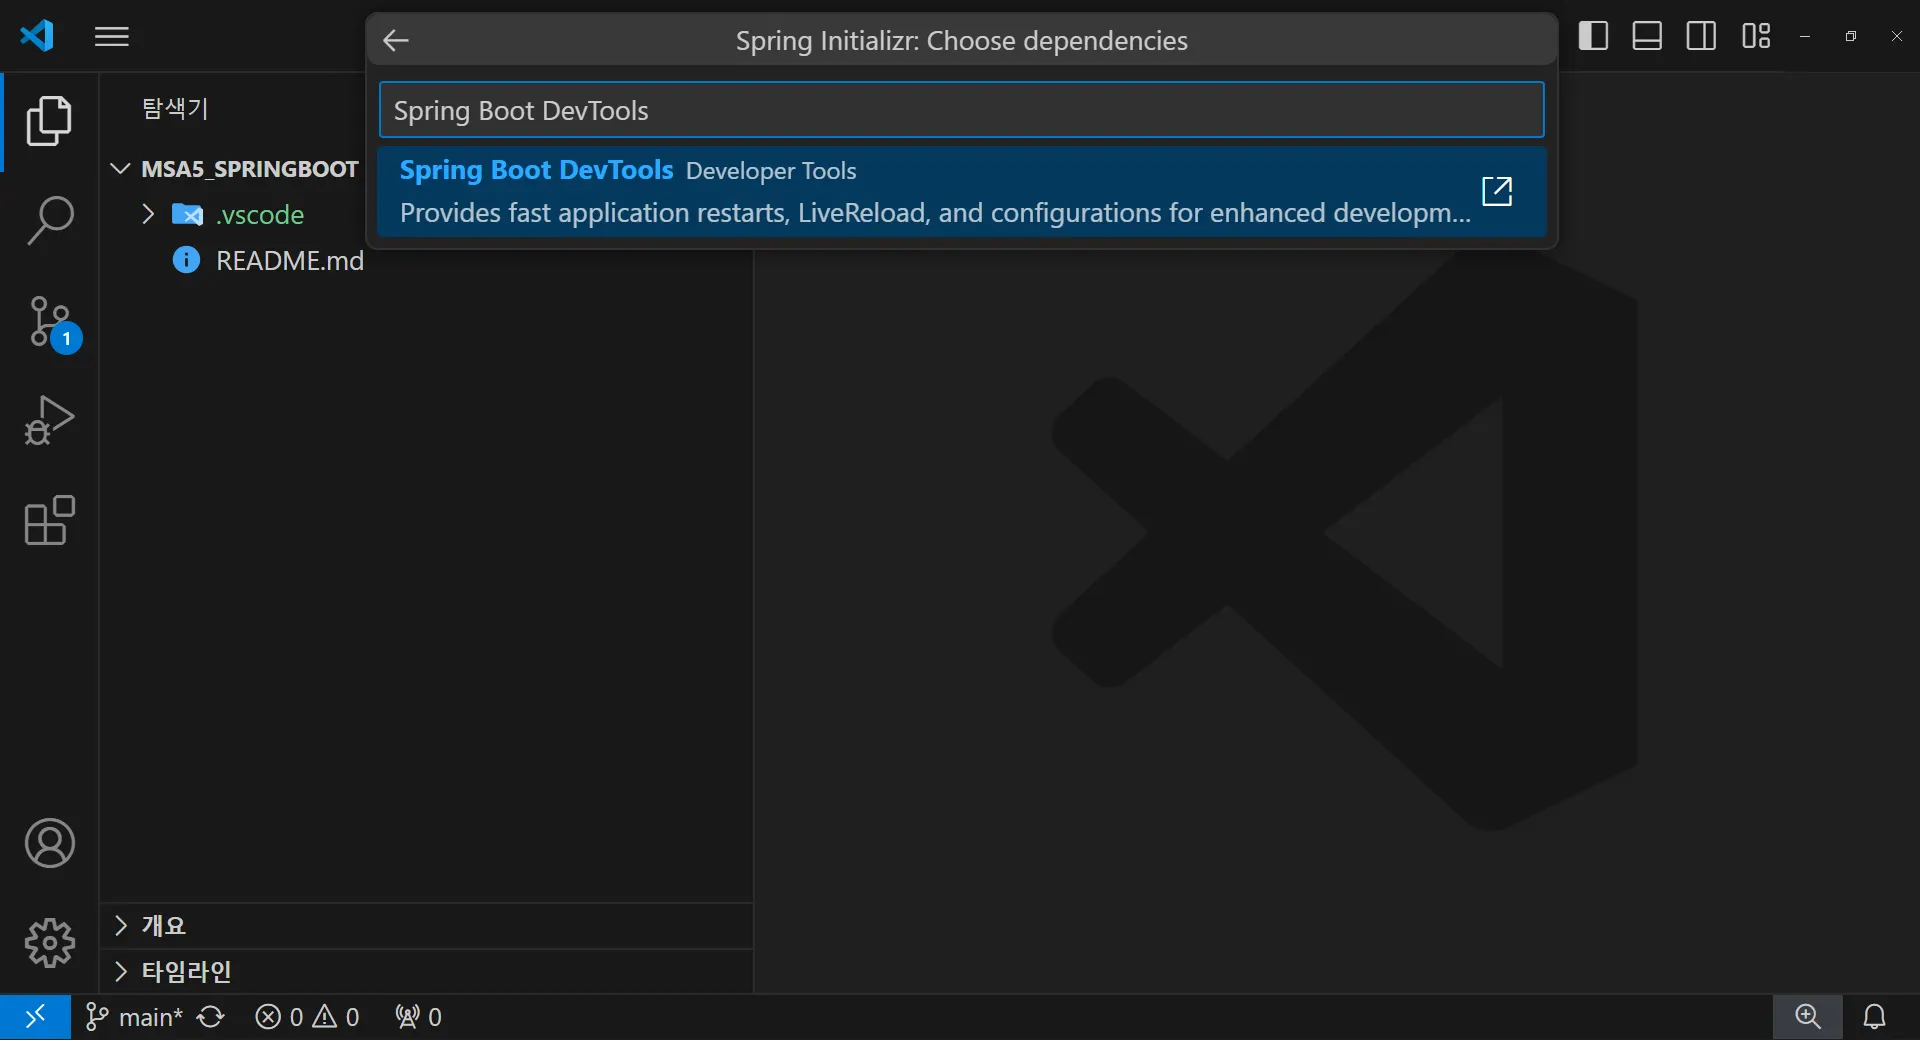Minimize the VS Code window
The image size is (1920, 1040).
click(x=1805, y=36)
